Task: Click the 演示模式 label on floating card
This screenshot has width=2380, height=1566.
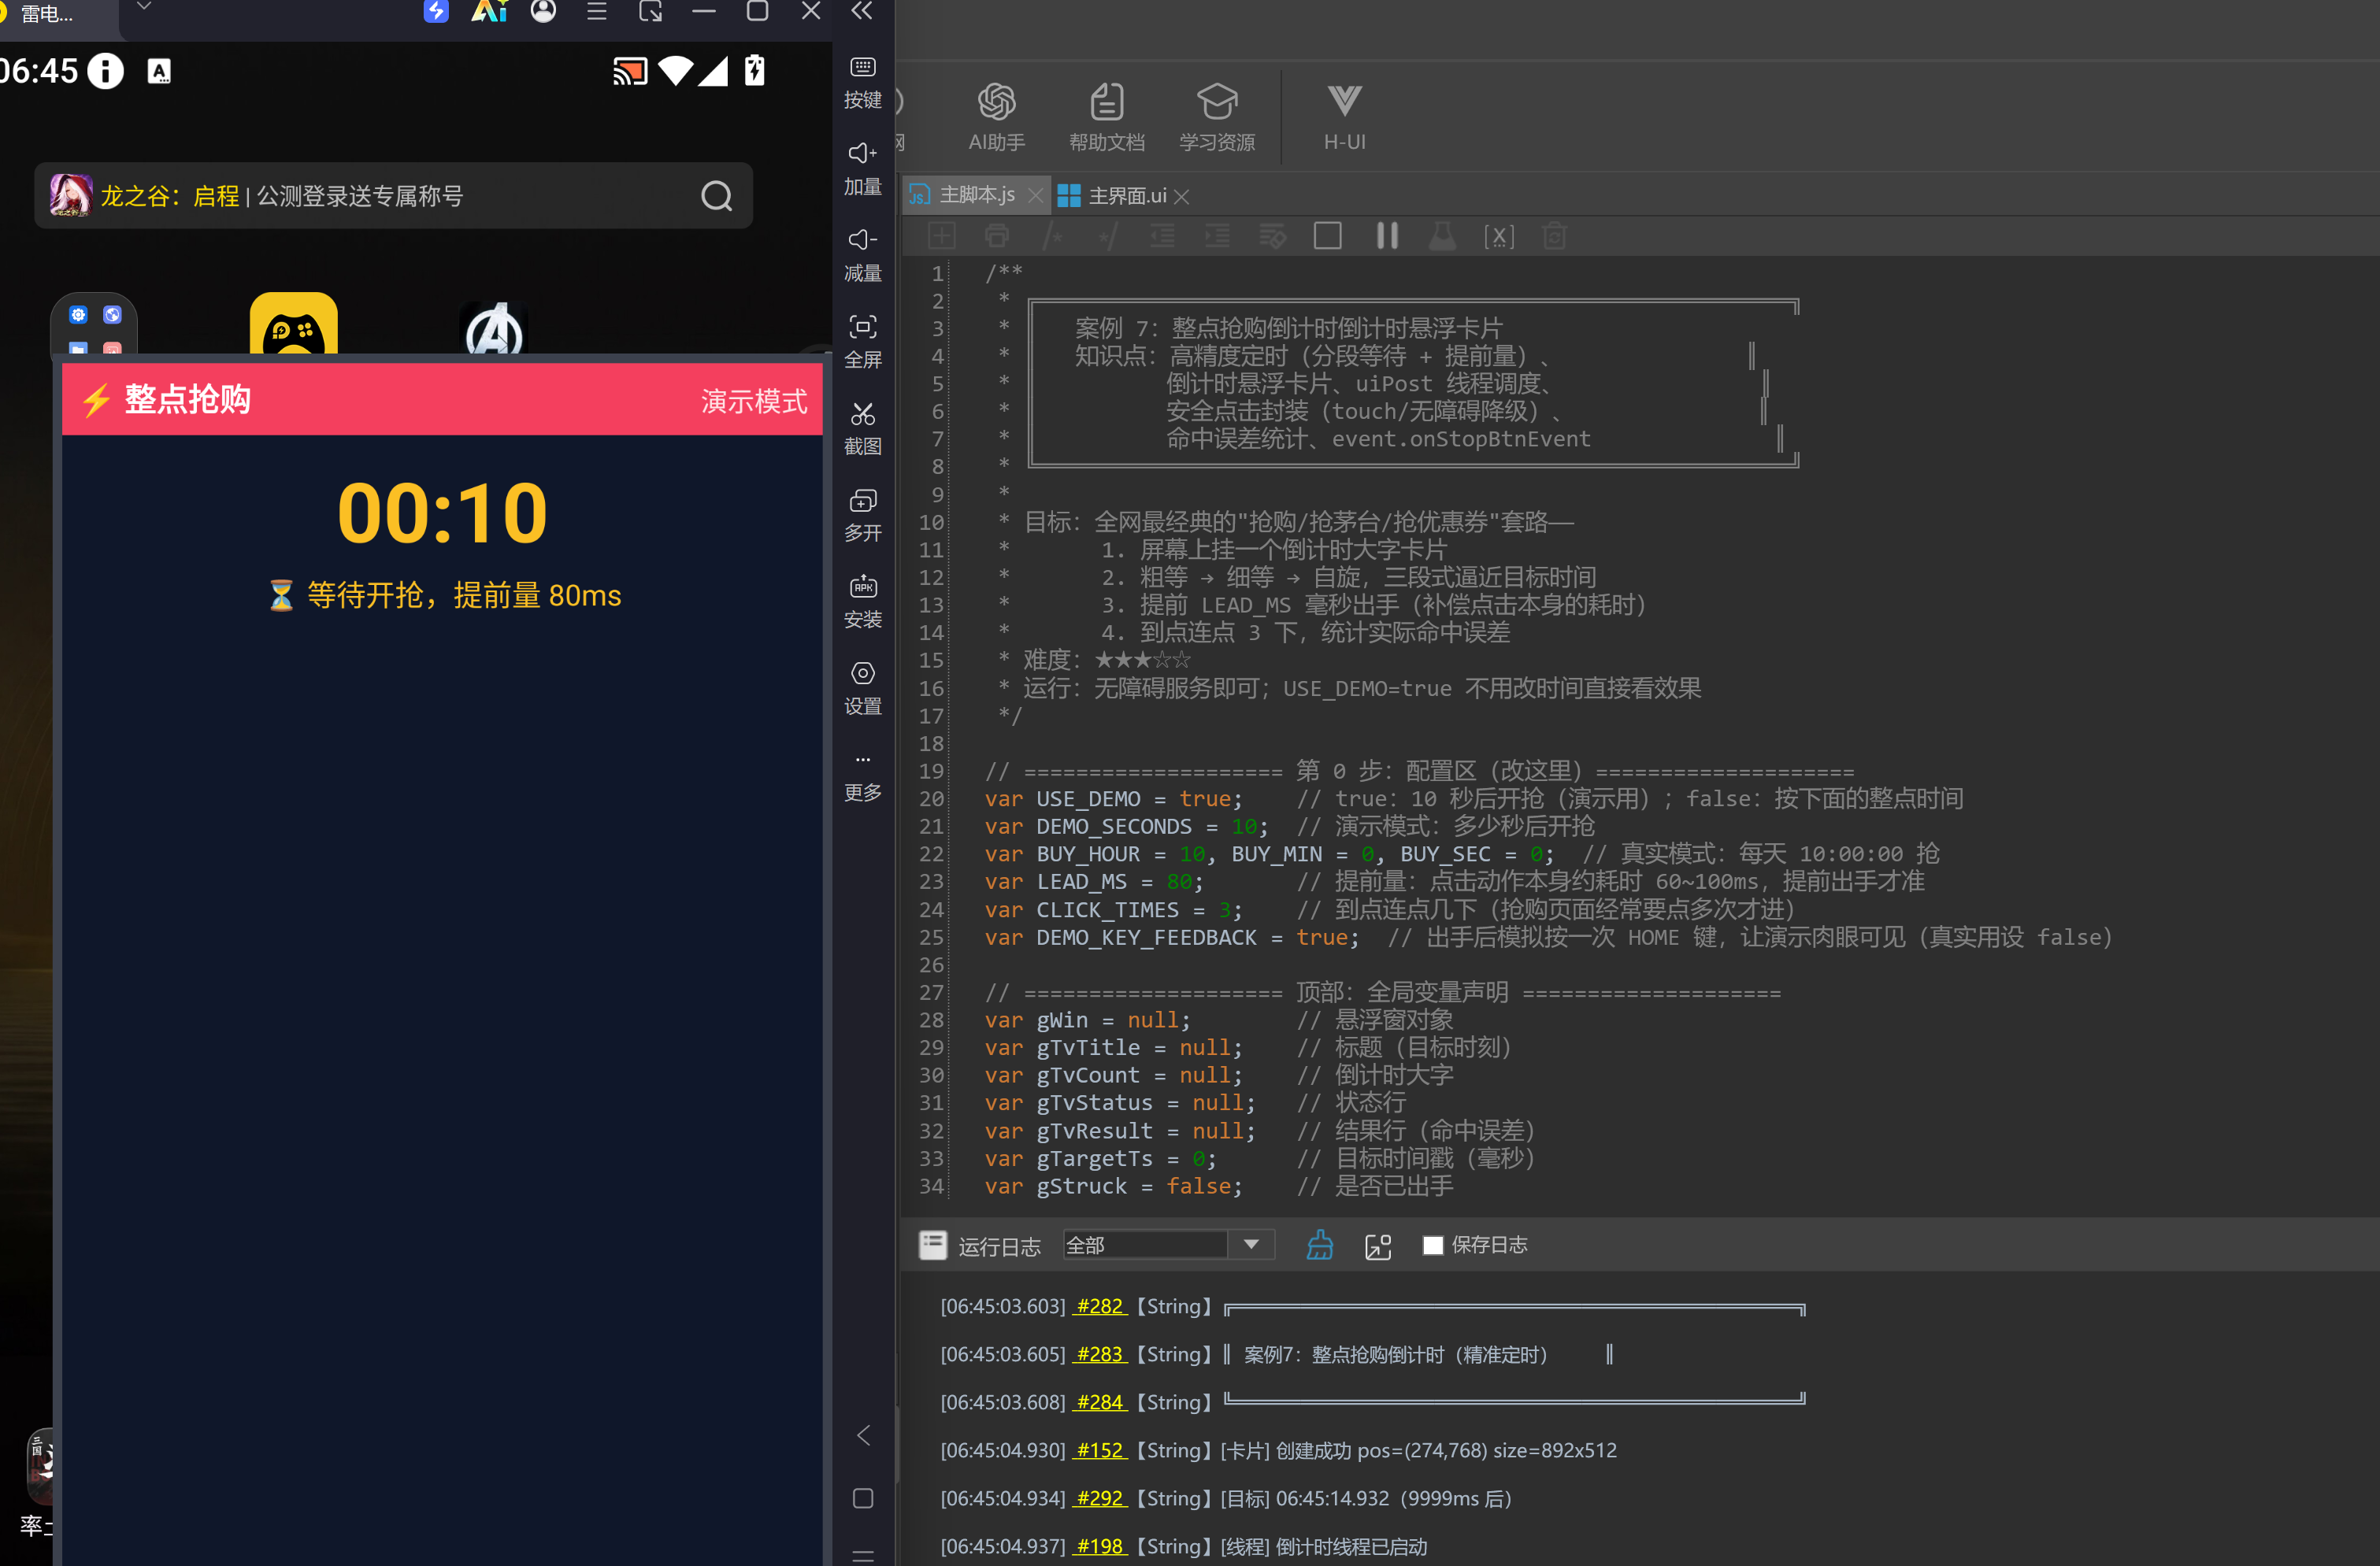Action: (753, 401)
